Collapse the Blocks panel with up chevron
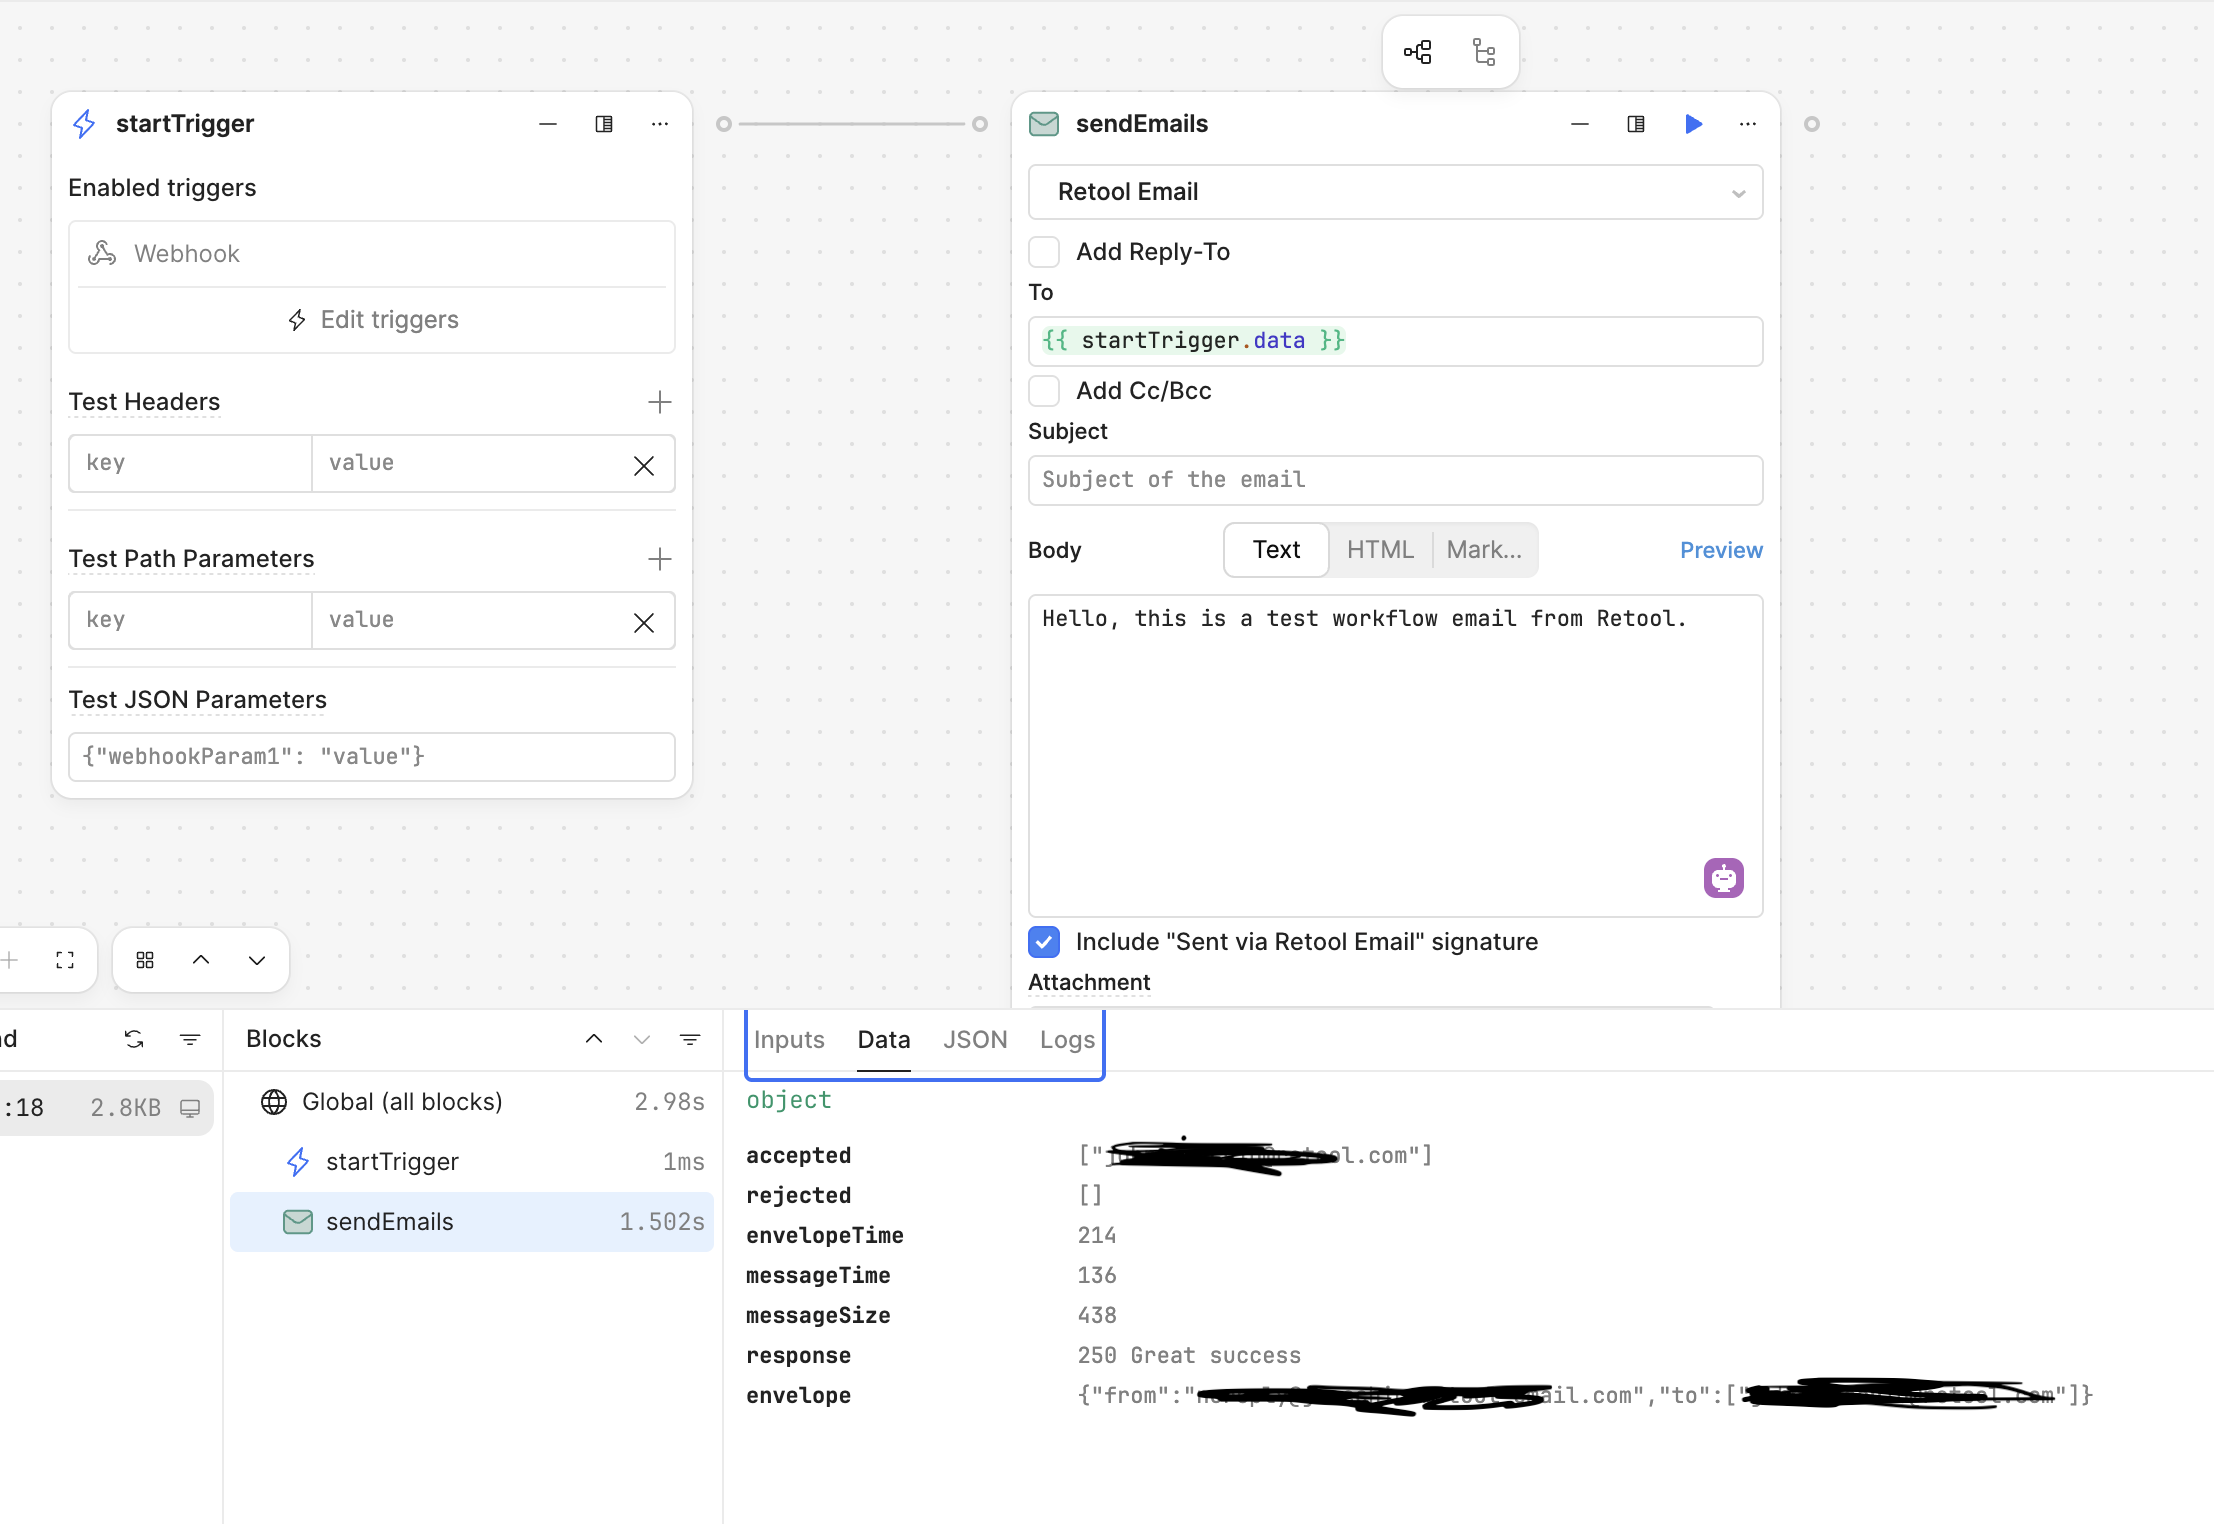The width and height of the screenshot is (2214, 1524). [594, 1039]
